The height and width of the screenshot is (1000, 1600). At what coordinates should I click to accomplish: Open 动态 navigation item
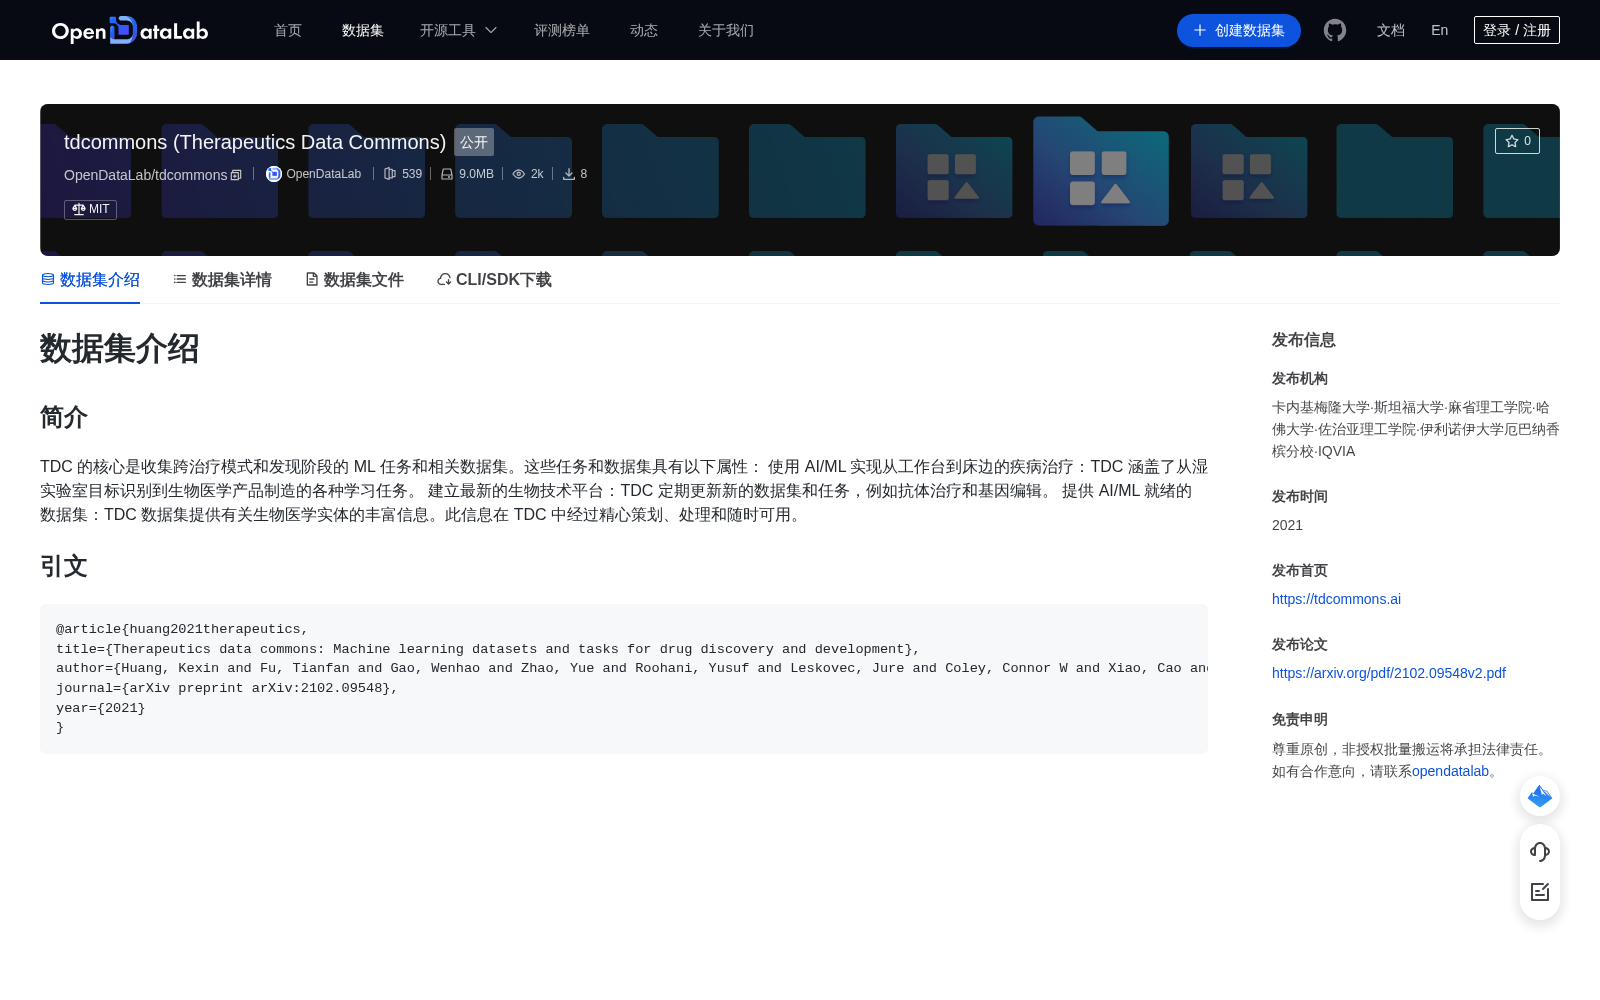pos(644,30)
